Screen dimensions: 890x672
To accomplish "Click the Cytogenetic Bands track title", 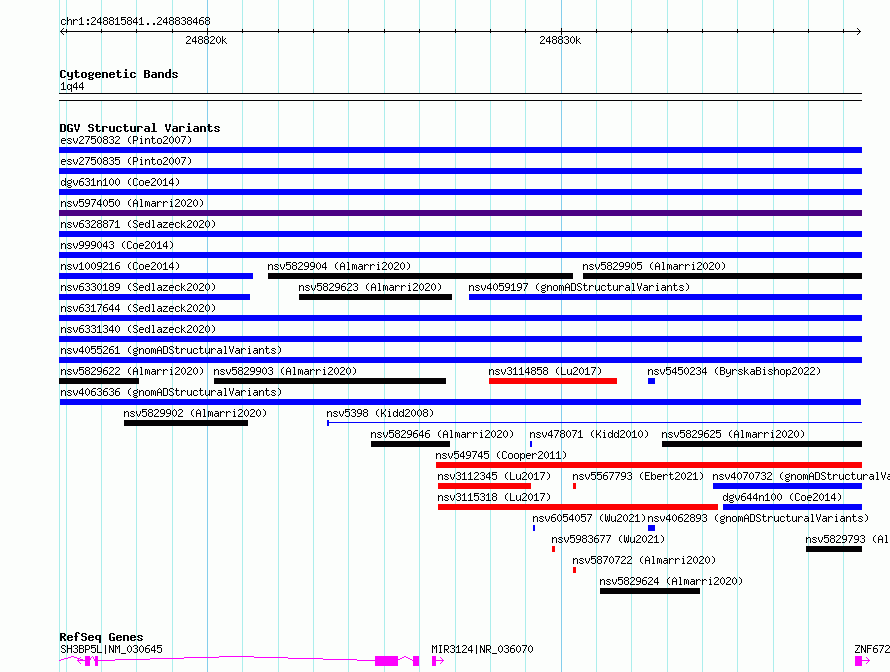I will (119, 74).
